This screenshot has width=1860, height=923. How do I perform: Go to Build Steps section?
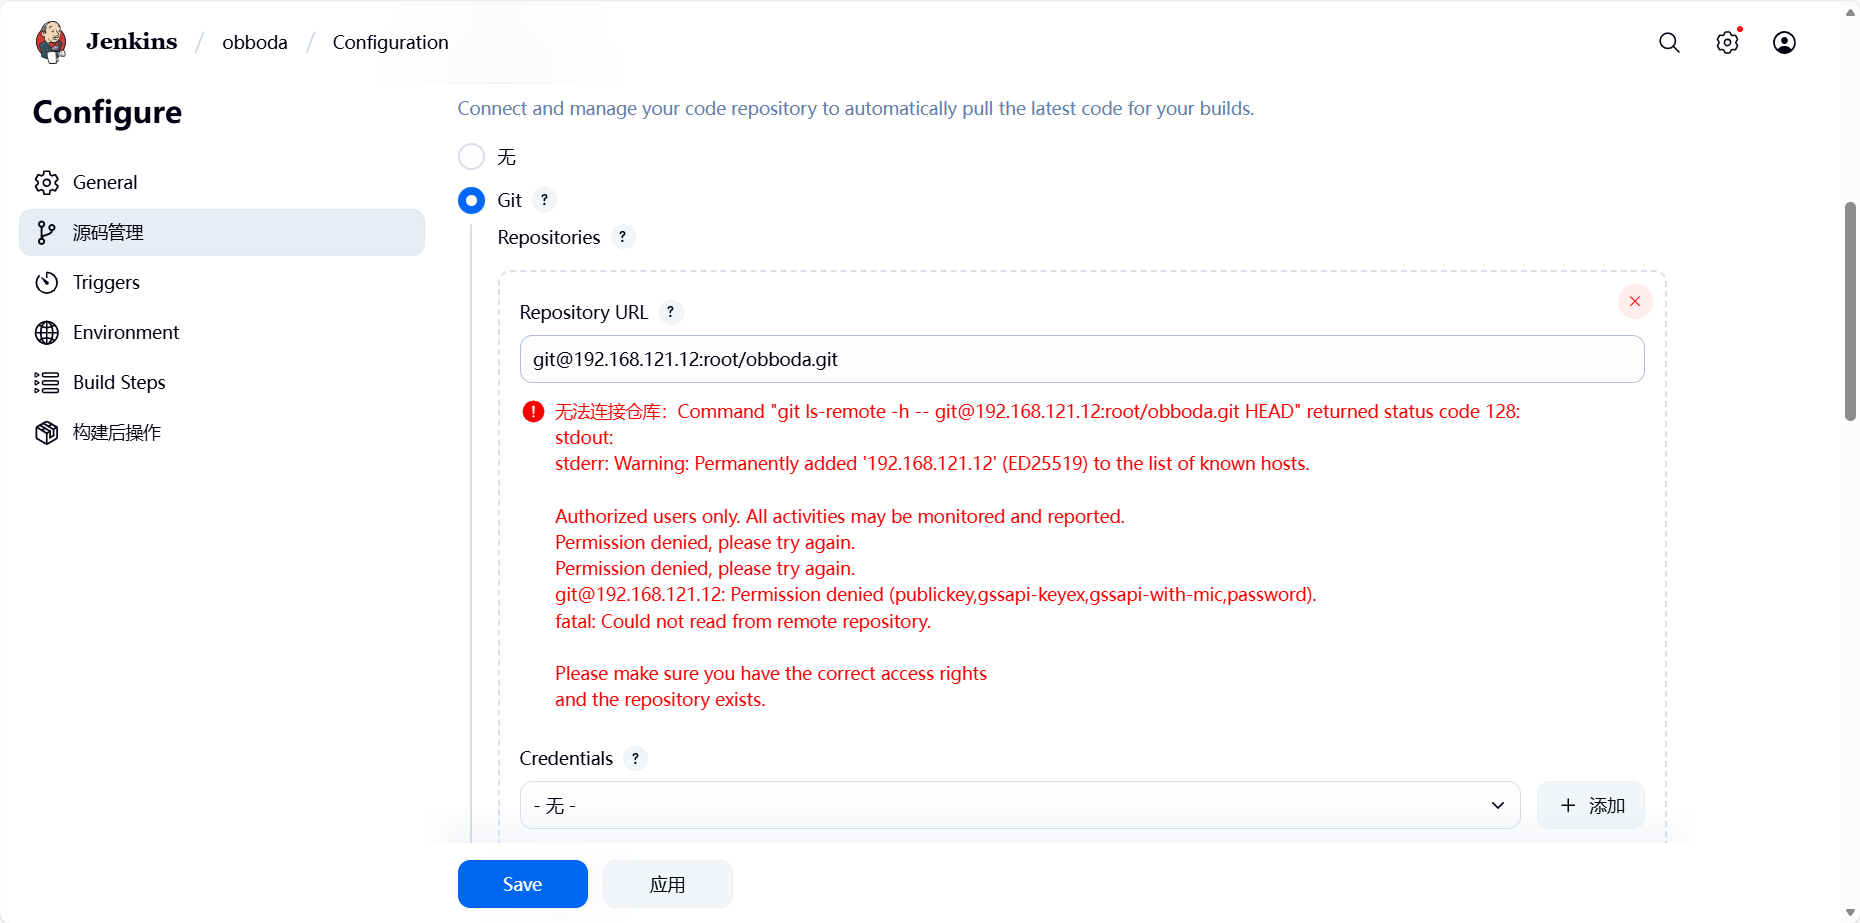(222, 382)
